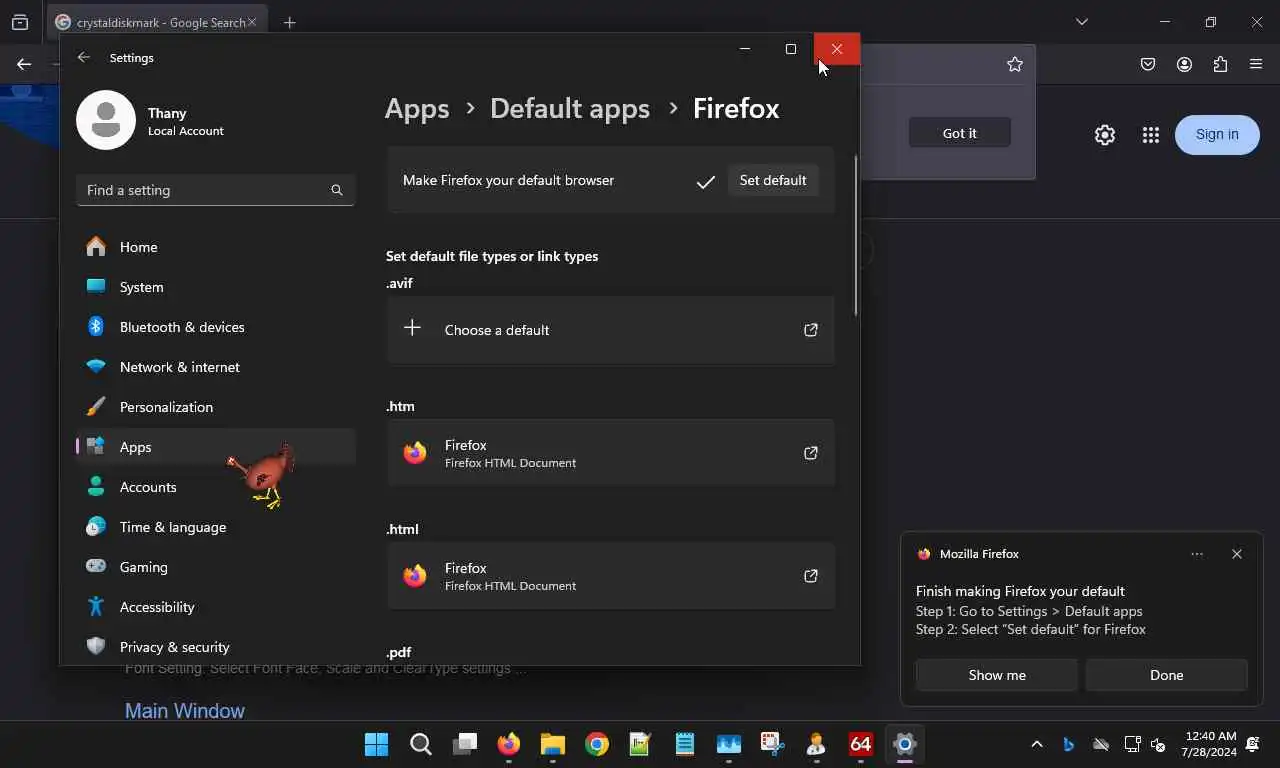Navigate to Default apps in the breadcrumb

tap(570, 108)
